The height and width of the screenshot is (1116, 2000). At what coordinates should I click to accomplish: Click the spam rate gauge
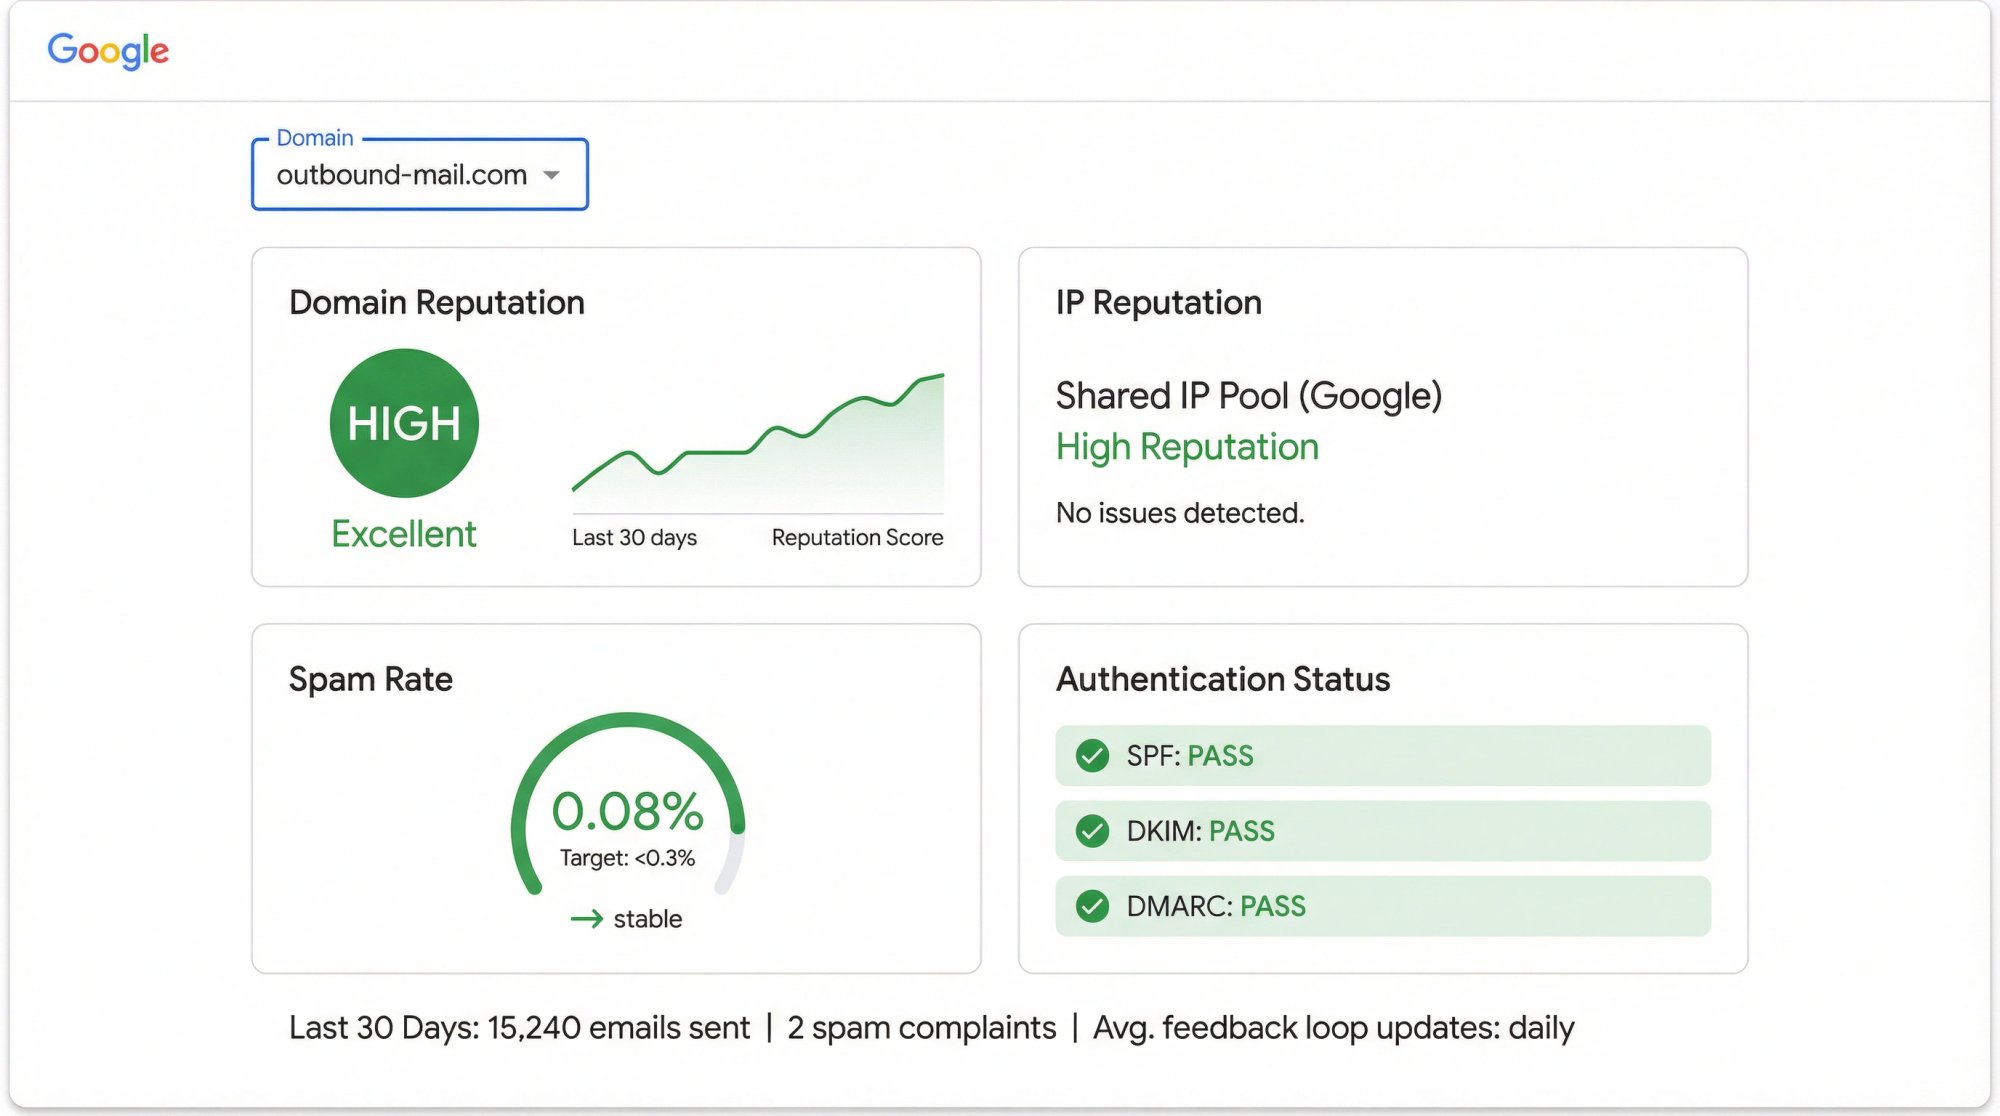pyautogui.click(x=625, y=810)
